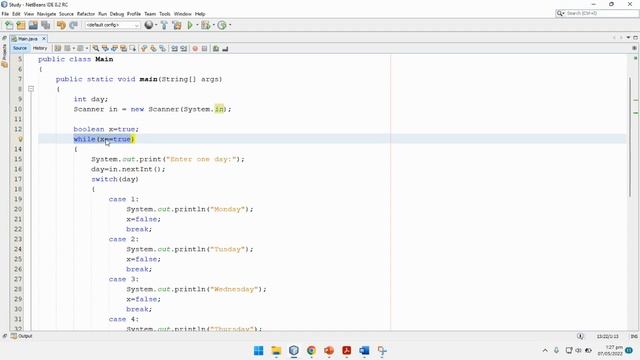Open the Output panel at the bottom
The image size is (640, 360).
22,336
